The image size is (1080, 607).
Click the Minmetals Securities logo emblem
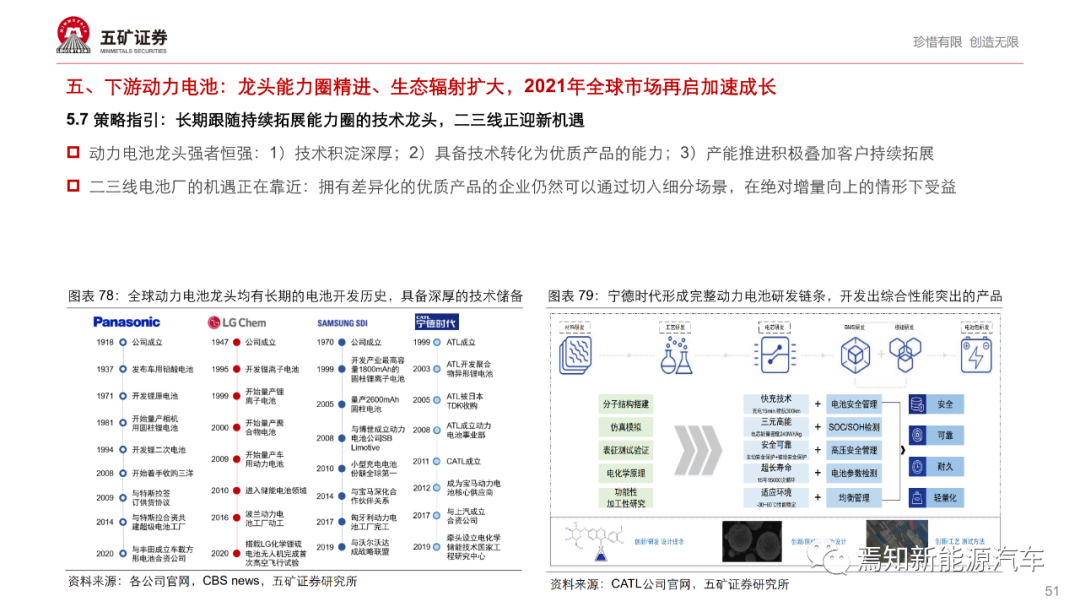click(x=74, y=35)
